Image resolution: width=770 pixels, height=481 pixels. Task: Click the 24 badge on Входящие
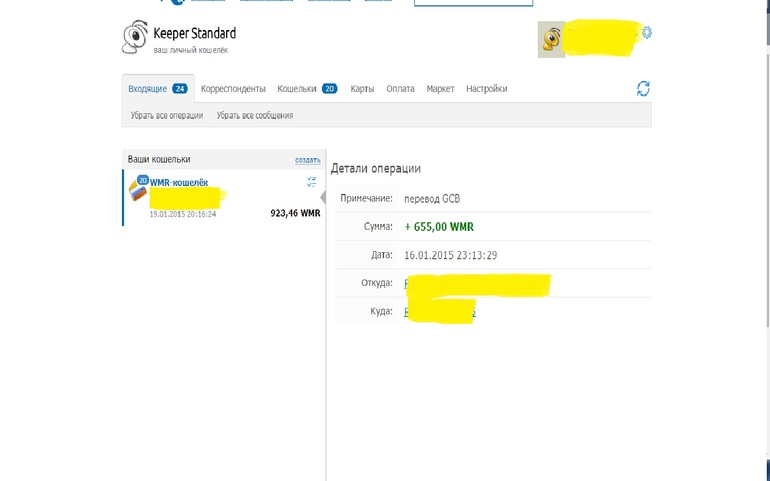(x=180, y=89)
